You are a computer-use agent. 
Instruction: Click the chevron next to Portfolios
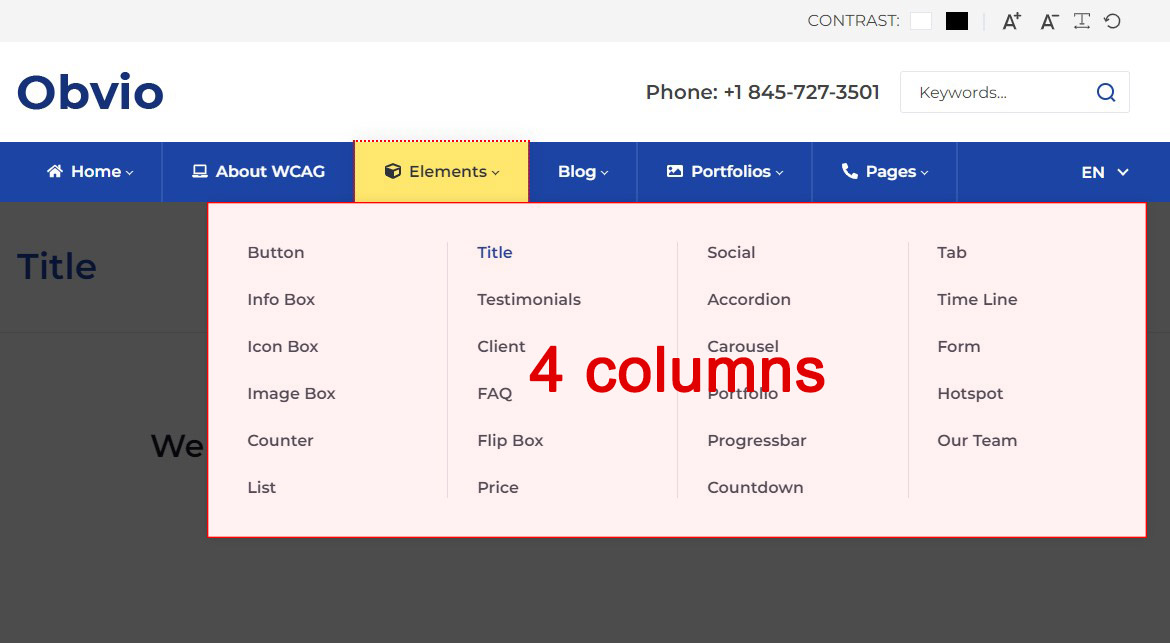pos(779,173)
